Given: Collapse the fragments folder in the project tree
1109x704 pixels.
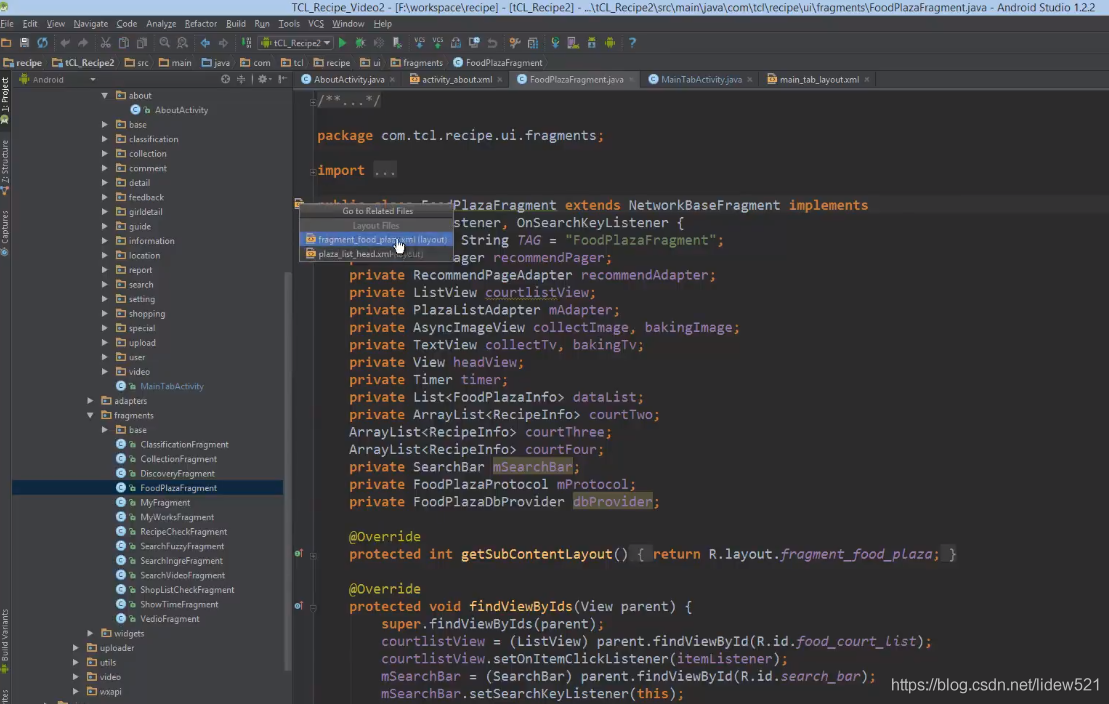Looking at the screenshot, I should coord(90,415).
